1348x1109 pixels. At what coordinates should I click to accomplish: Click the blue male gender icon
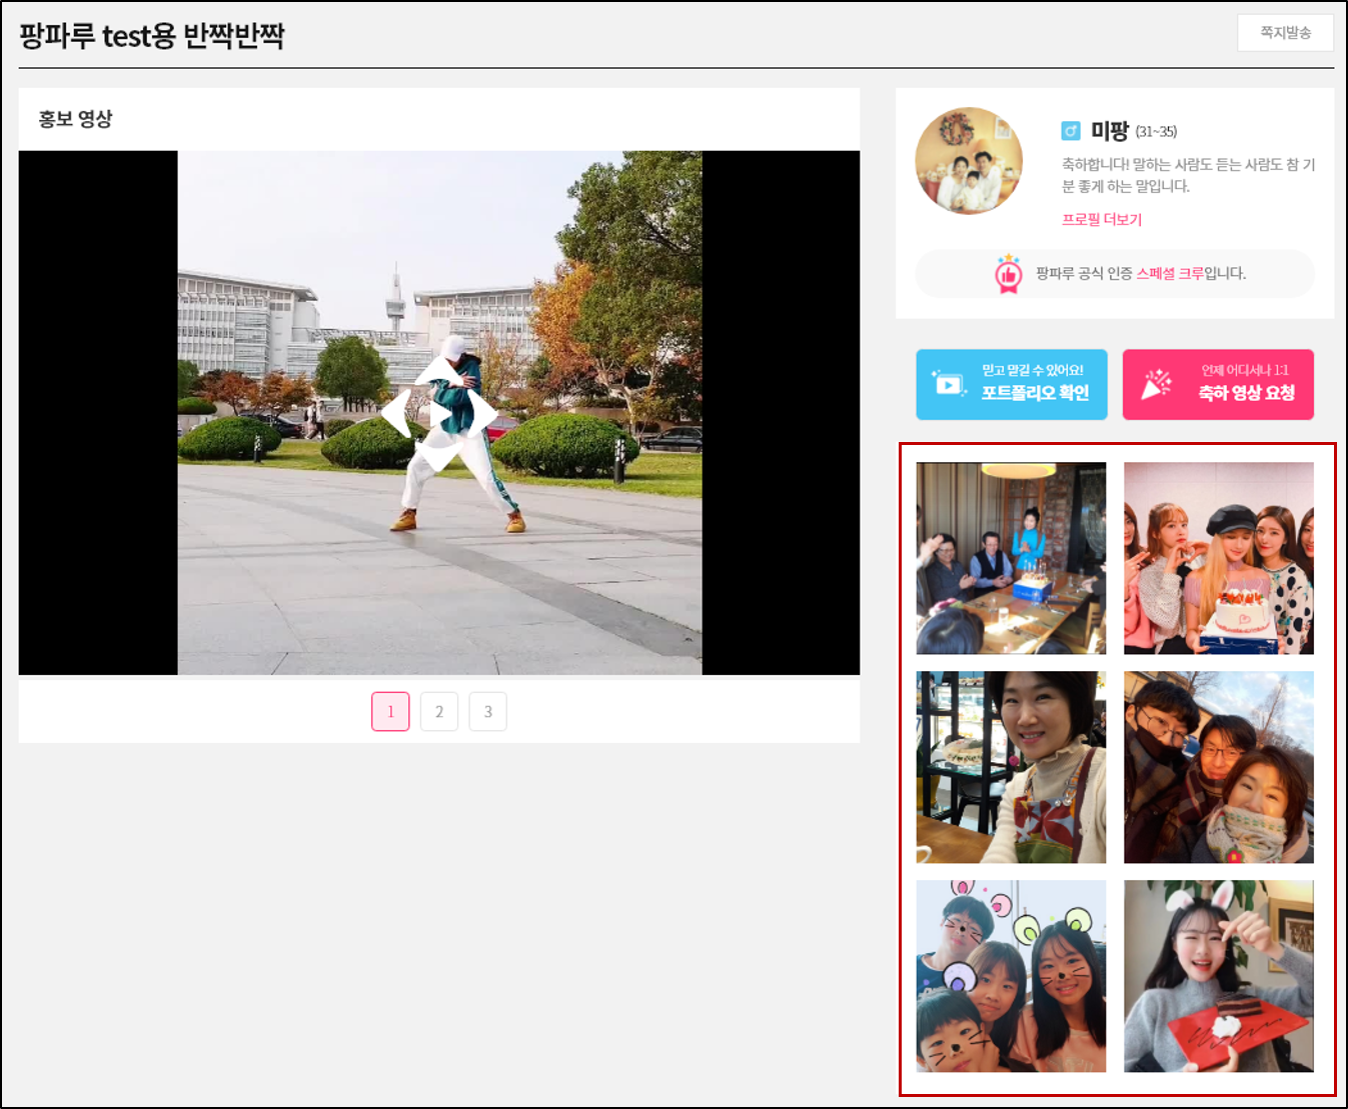pos(1071,131)
